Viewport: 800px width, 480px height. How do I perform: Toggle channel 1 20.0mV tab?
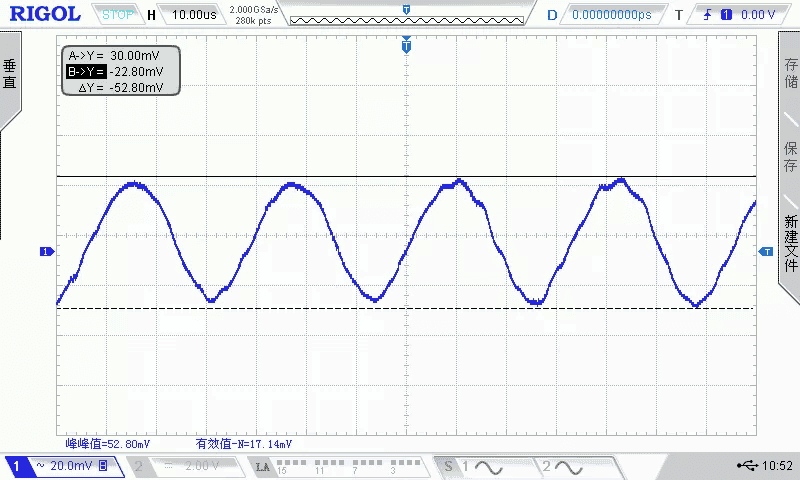coord(62,467)
